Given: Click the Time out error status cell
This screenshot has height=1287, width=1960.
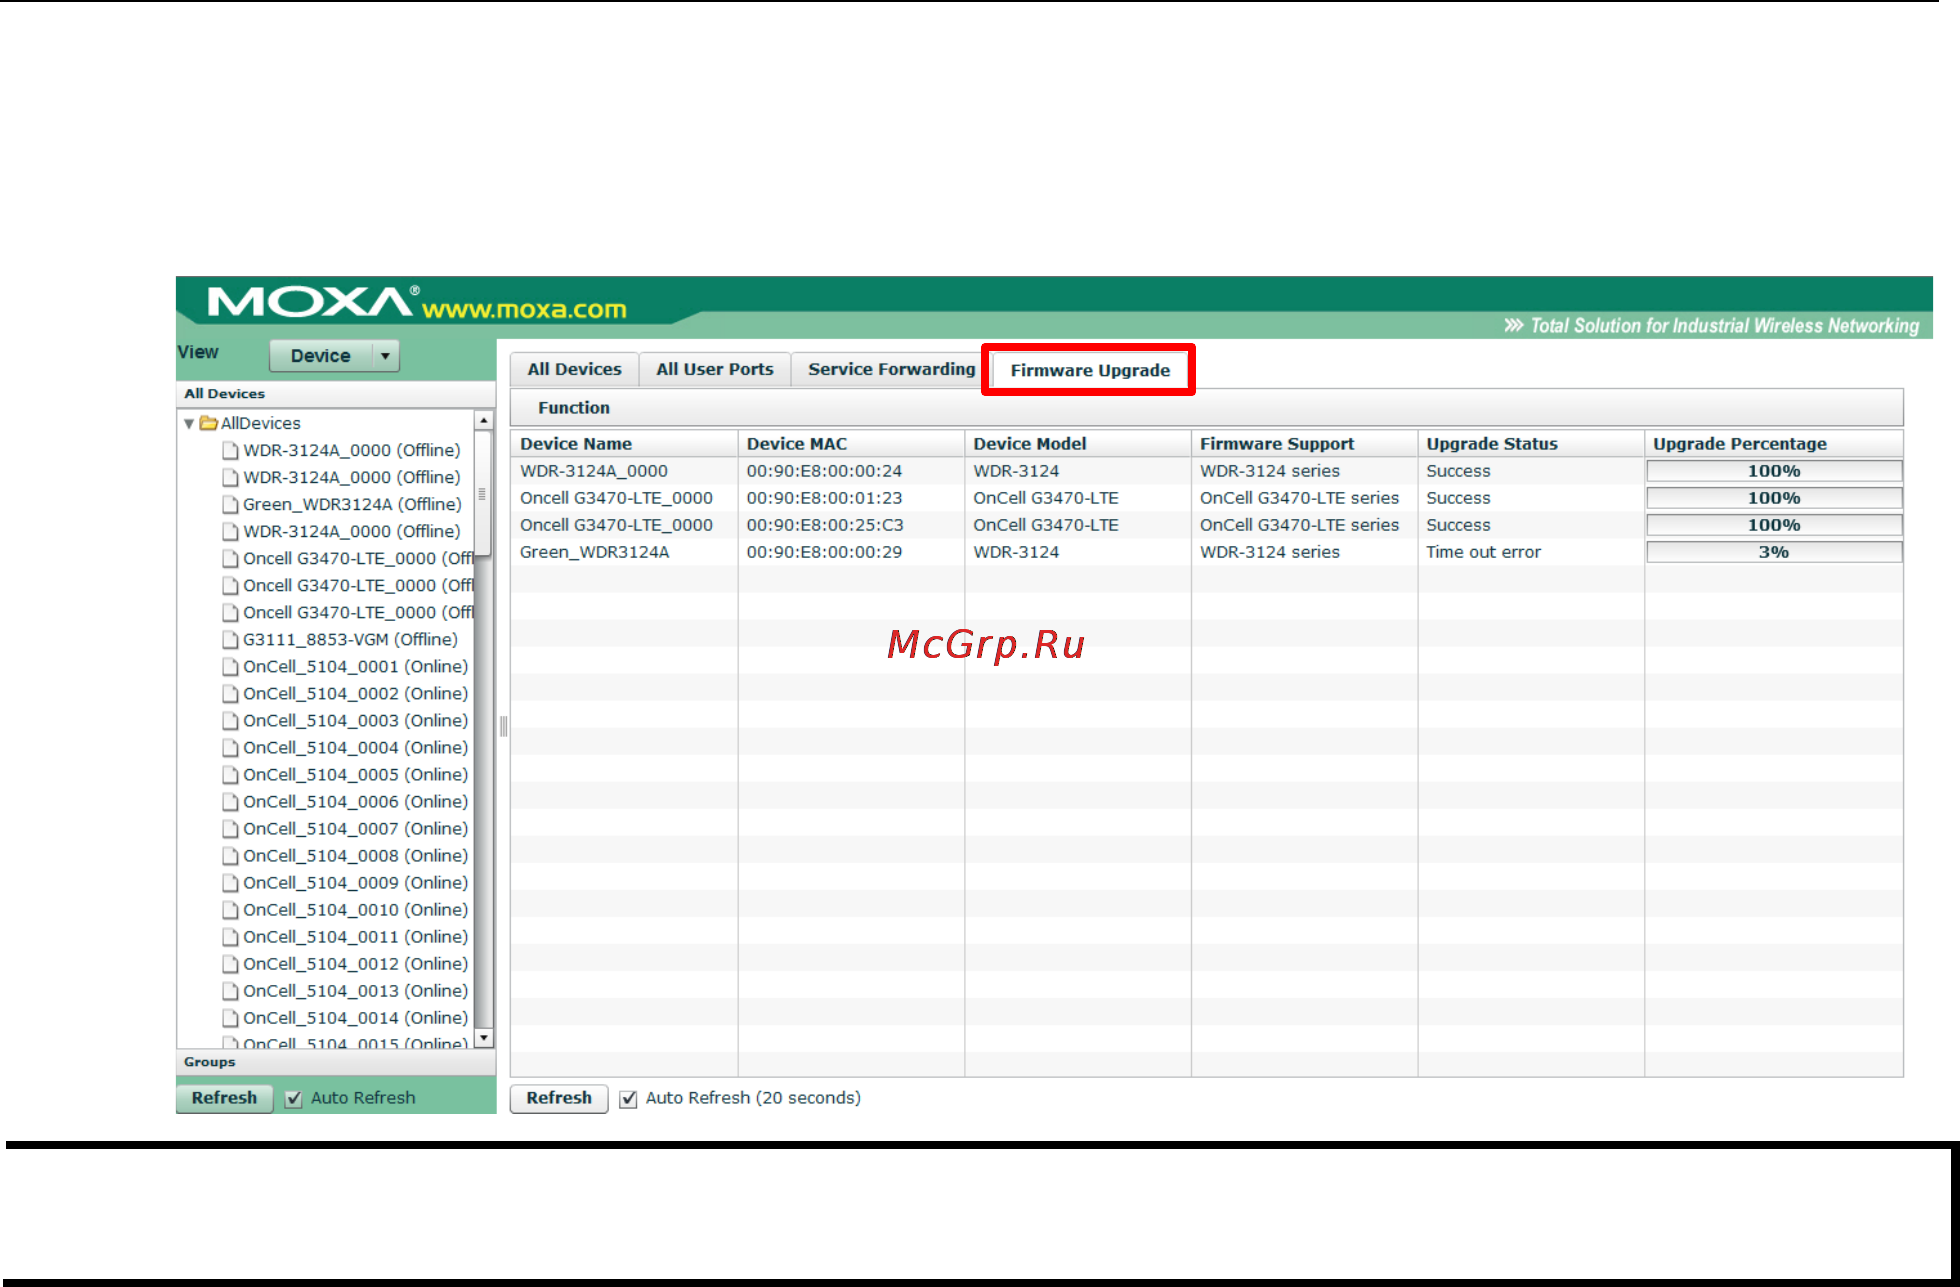Looking at the screenshot, I should tap(1483, 552).
